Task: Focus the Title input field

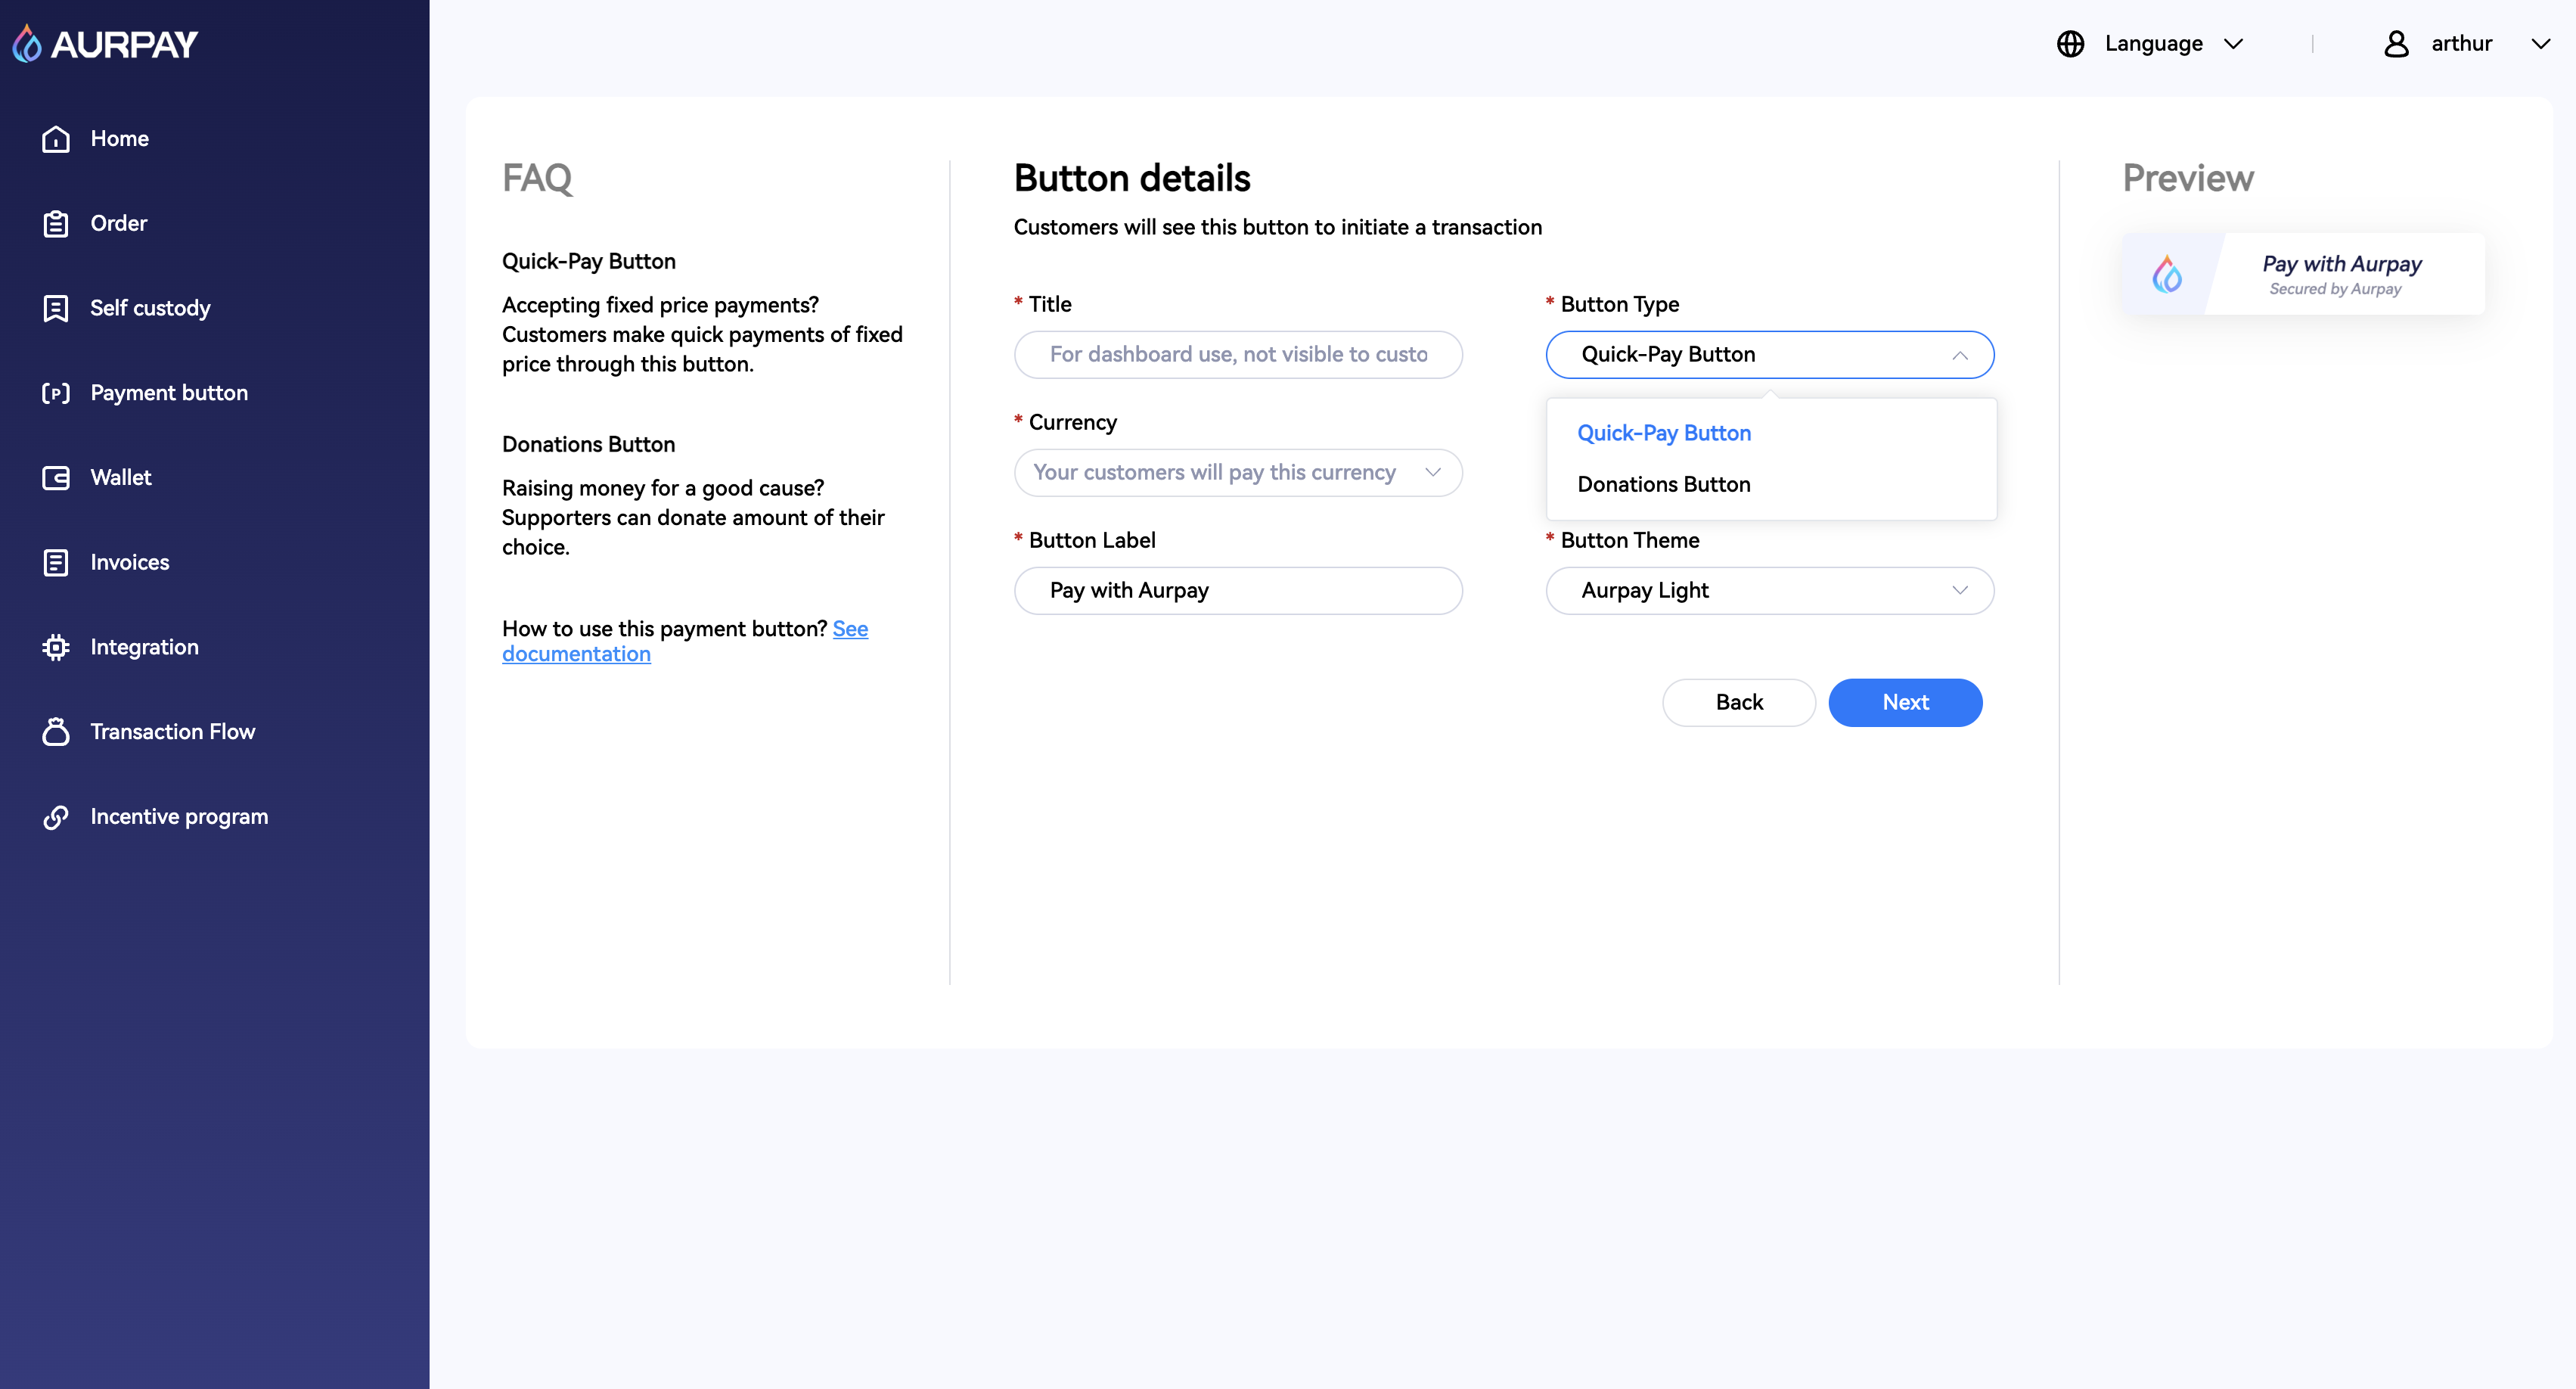Action: [1237, 355]
